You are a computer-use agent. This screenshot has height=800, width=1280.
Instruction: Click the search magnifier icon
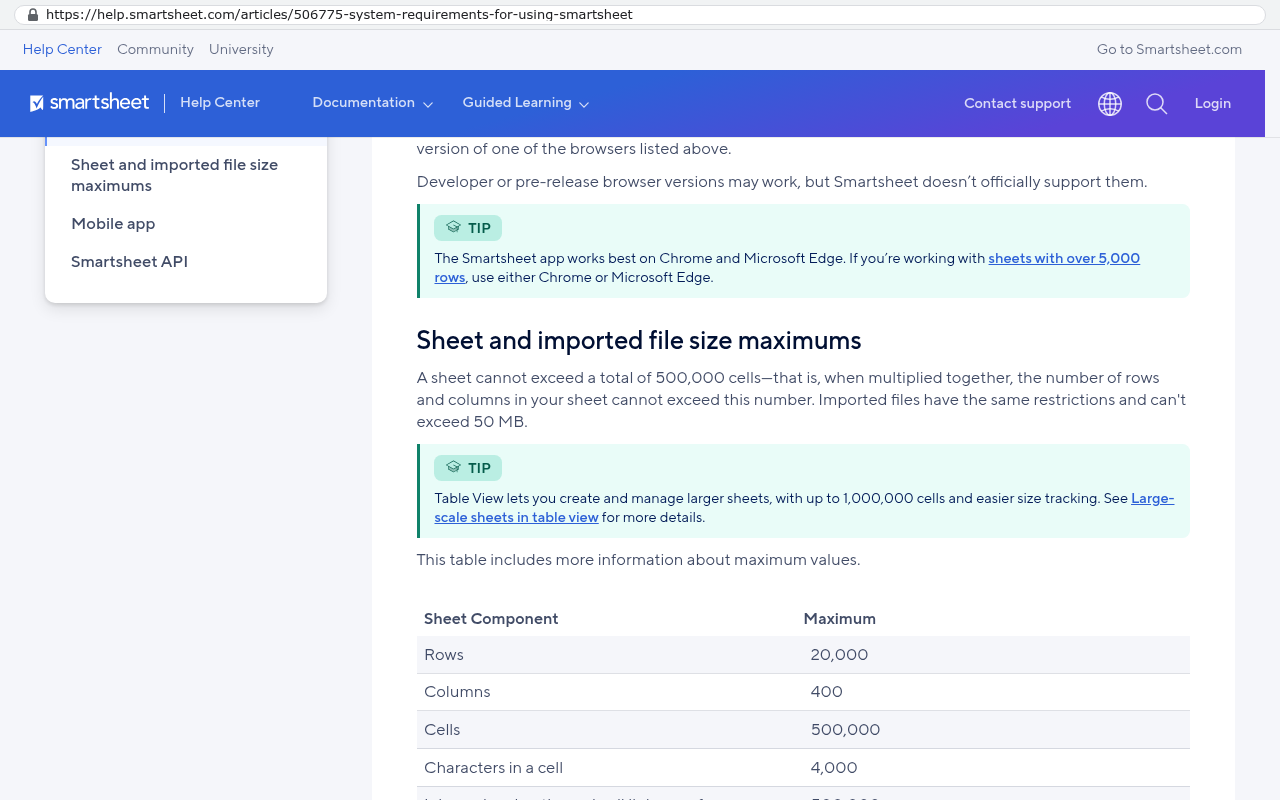(x=1157, y=104)
